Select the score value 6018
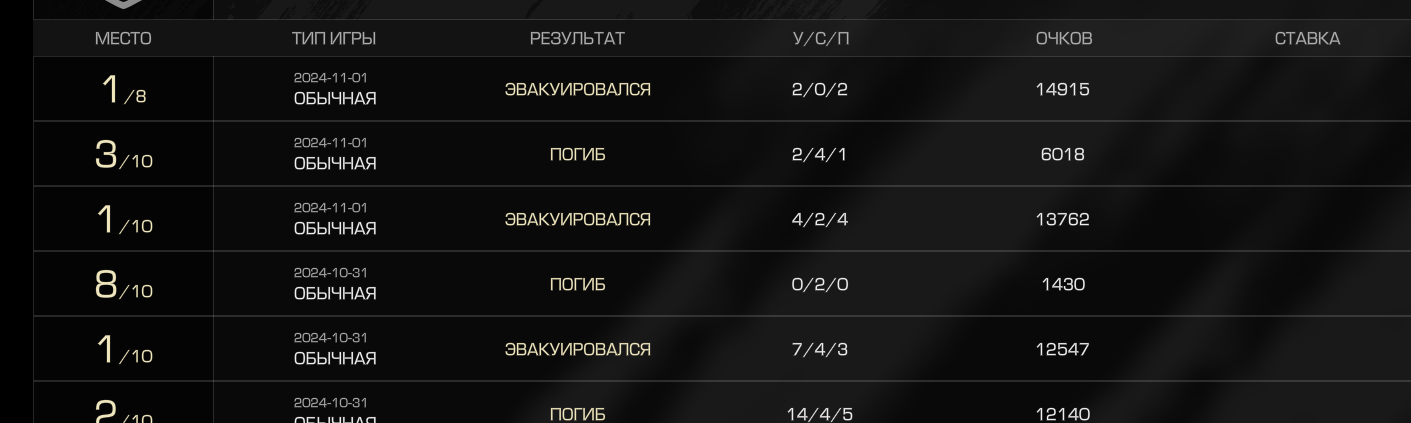Image resolution: width=1411 pixels, height=423 pixels. (x=1063, y=154)
